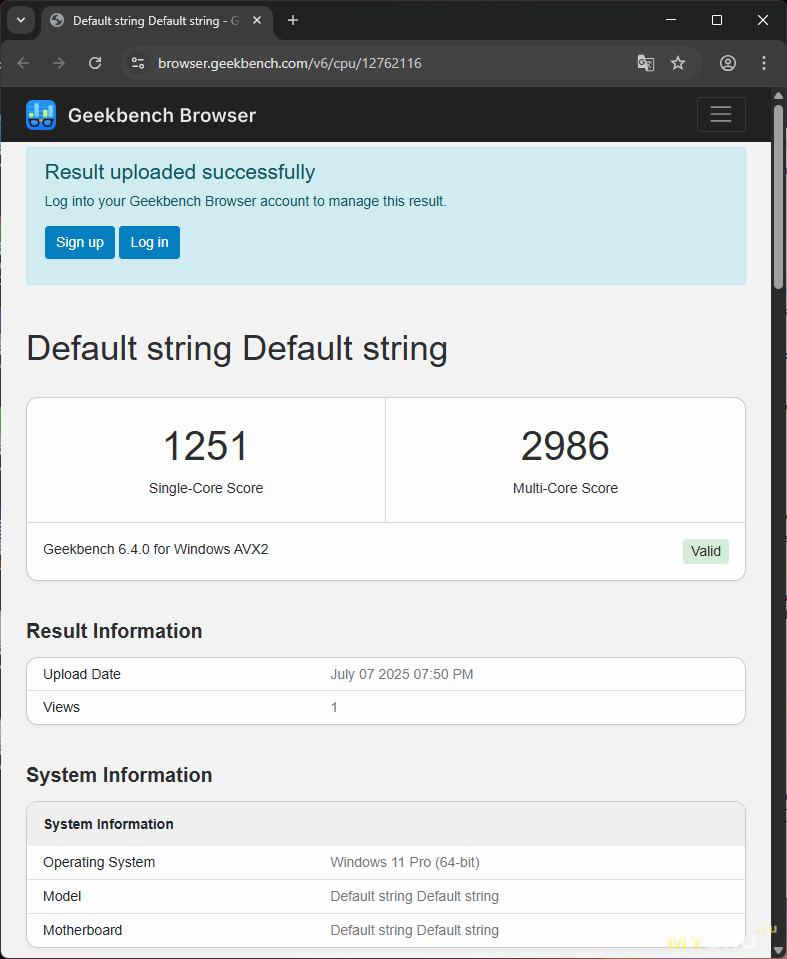This screenshot has height=959, width=787.
Task: Minimize the browser window
Action: coord(671,20)
